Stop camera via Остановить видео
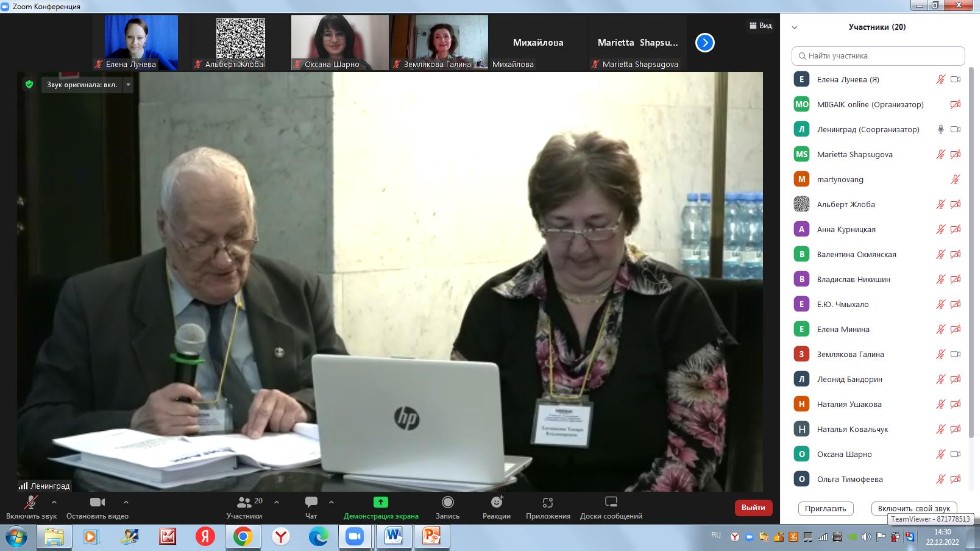Screen dimensions: 980x551 [97, 504]
